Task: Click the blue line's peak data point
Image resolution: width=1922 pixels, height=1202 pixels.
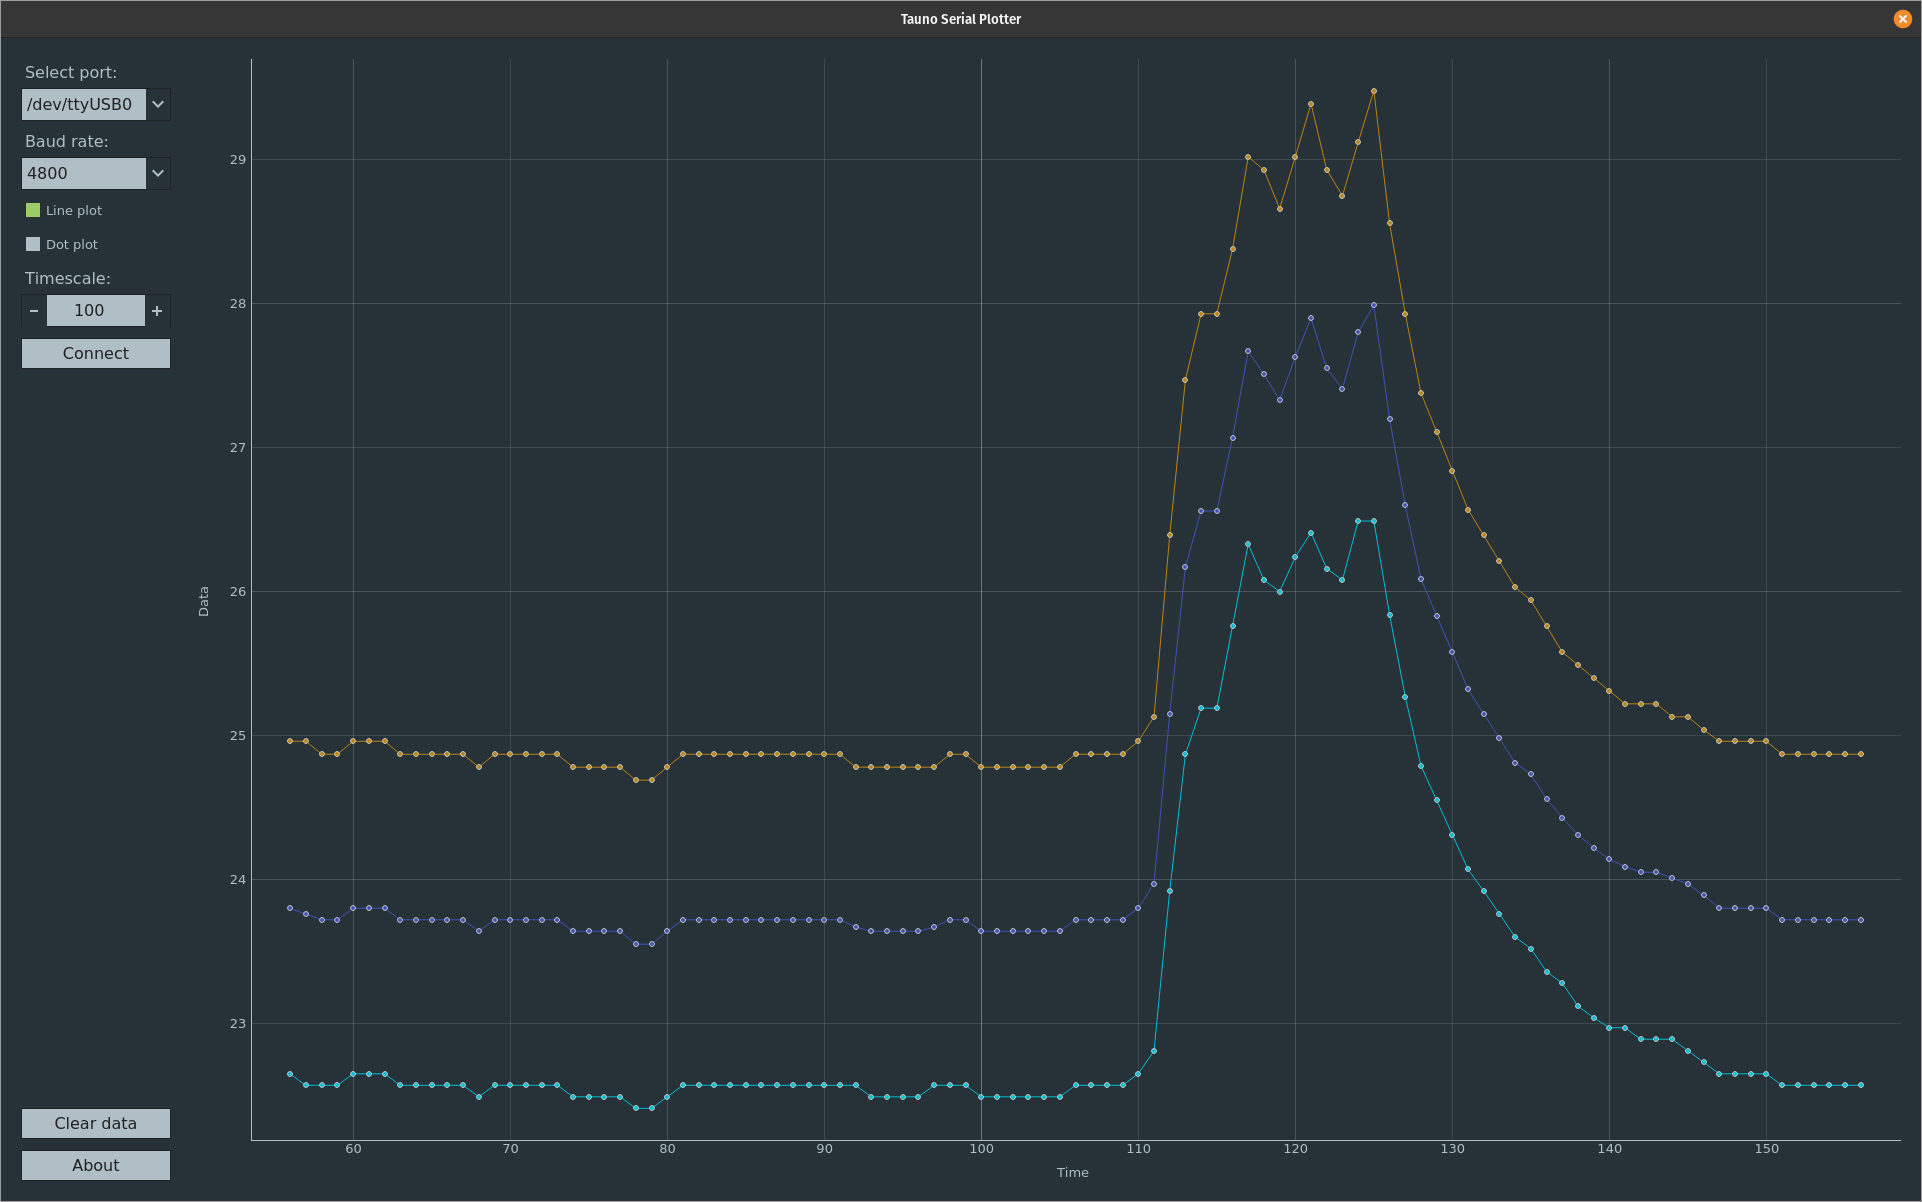Action: click(x=1374, y=305)
